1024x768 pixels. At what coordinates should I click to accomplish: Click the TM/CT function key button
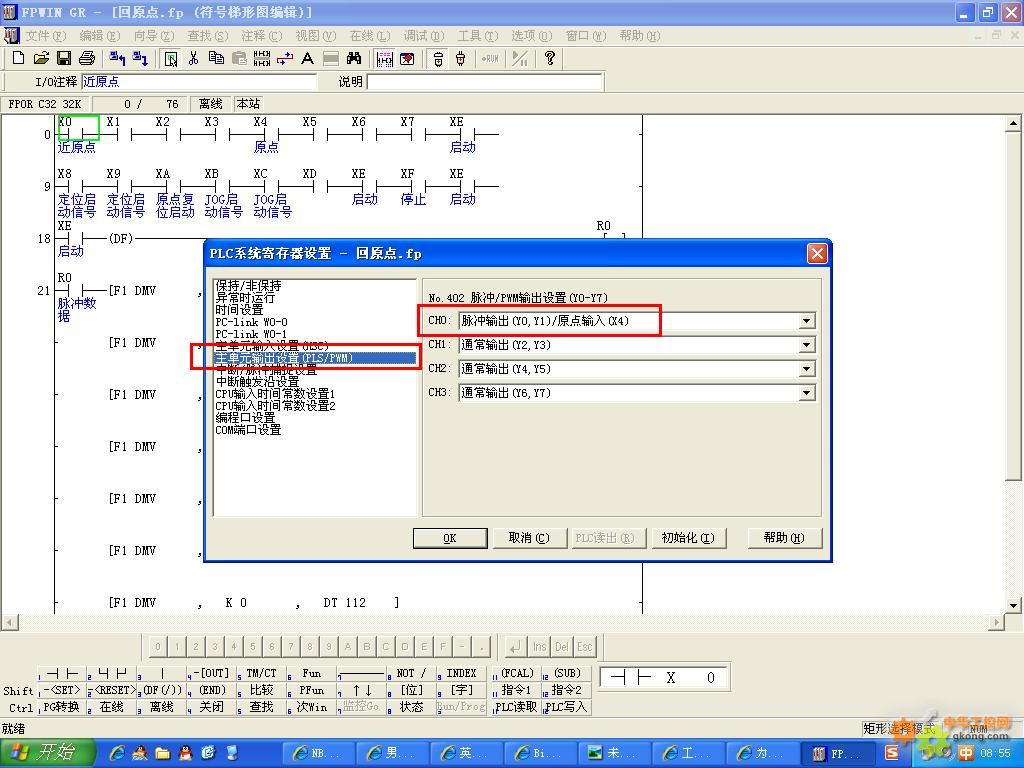click(x=262, y=673)
